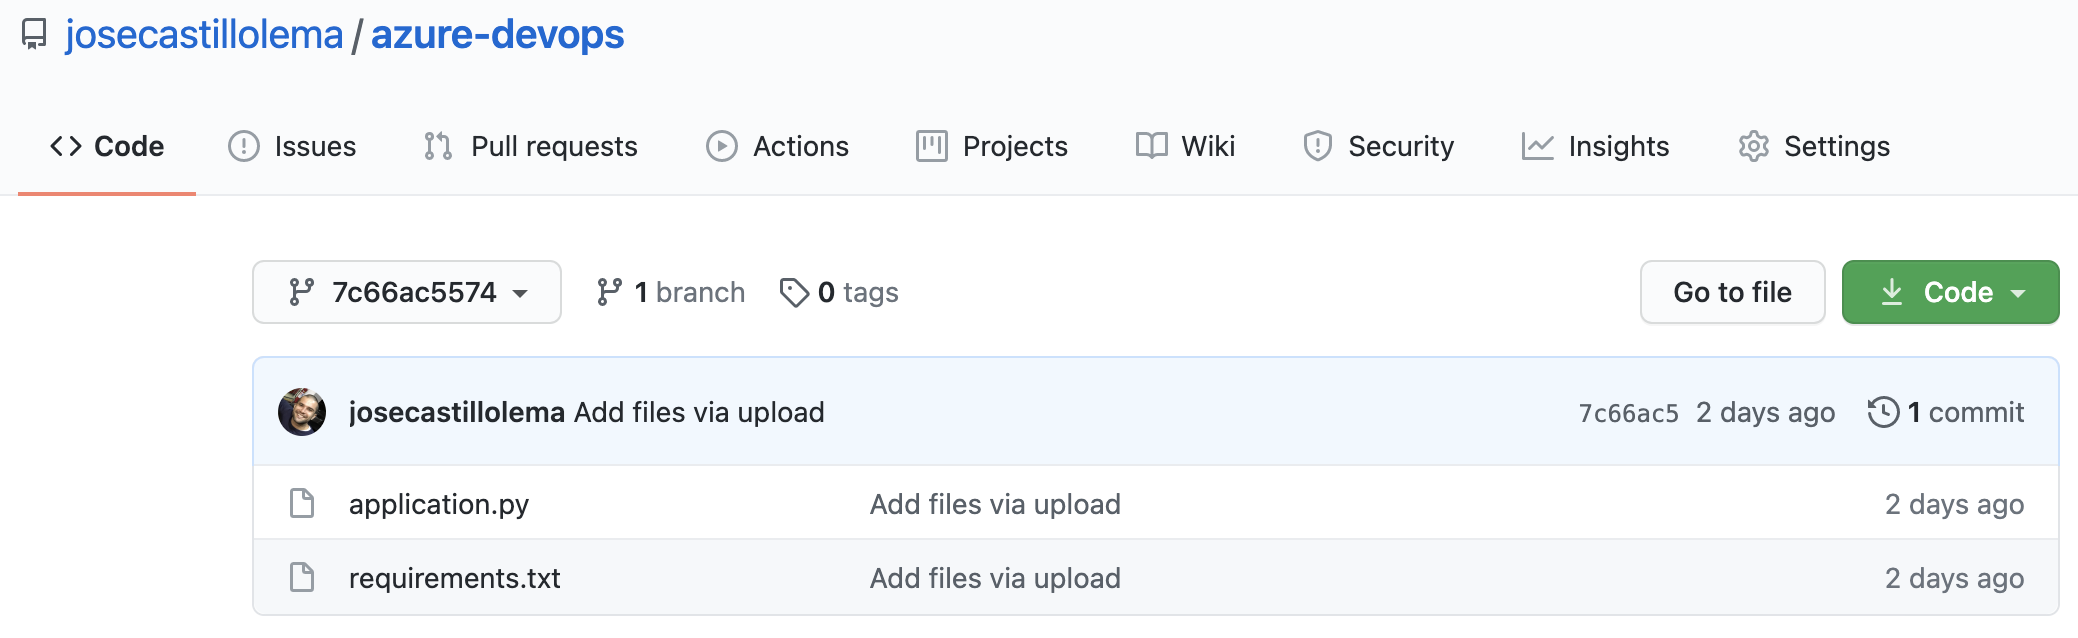Open the latest commit message Add files via upload
This screenshot has height=638, width=2078.
pos(699,412)
